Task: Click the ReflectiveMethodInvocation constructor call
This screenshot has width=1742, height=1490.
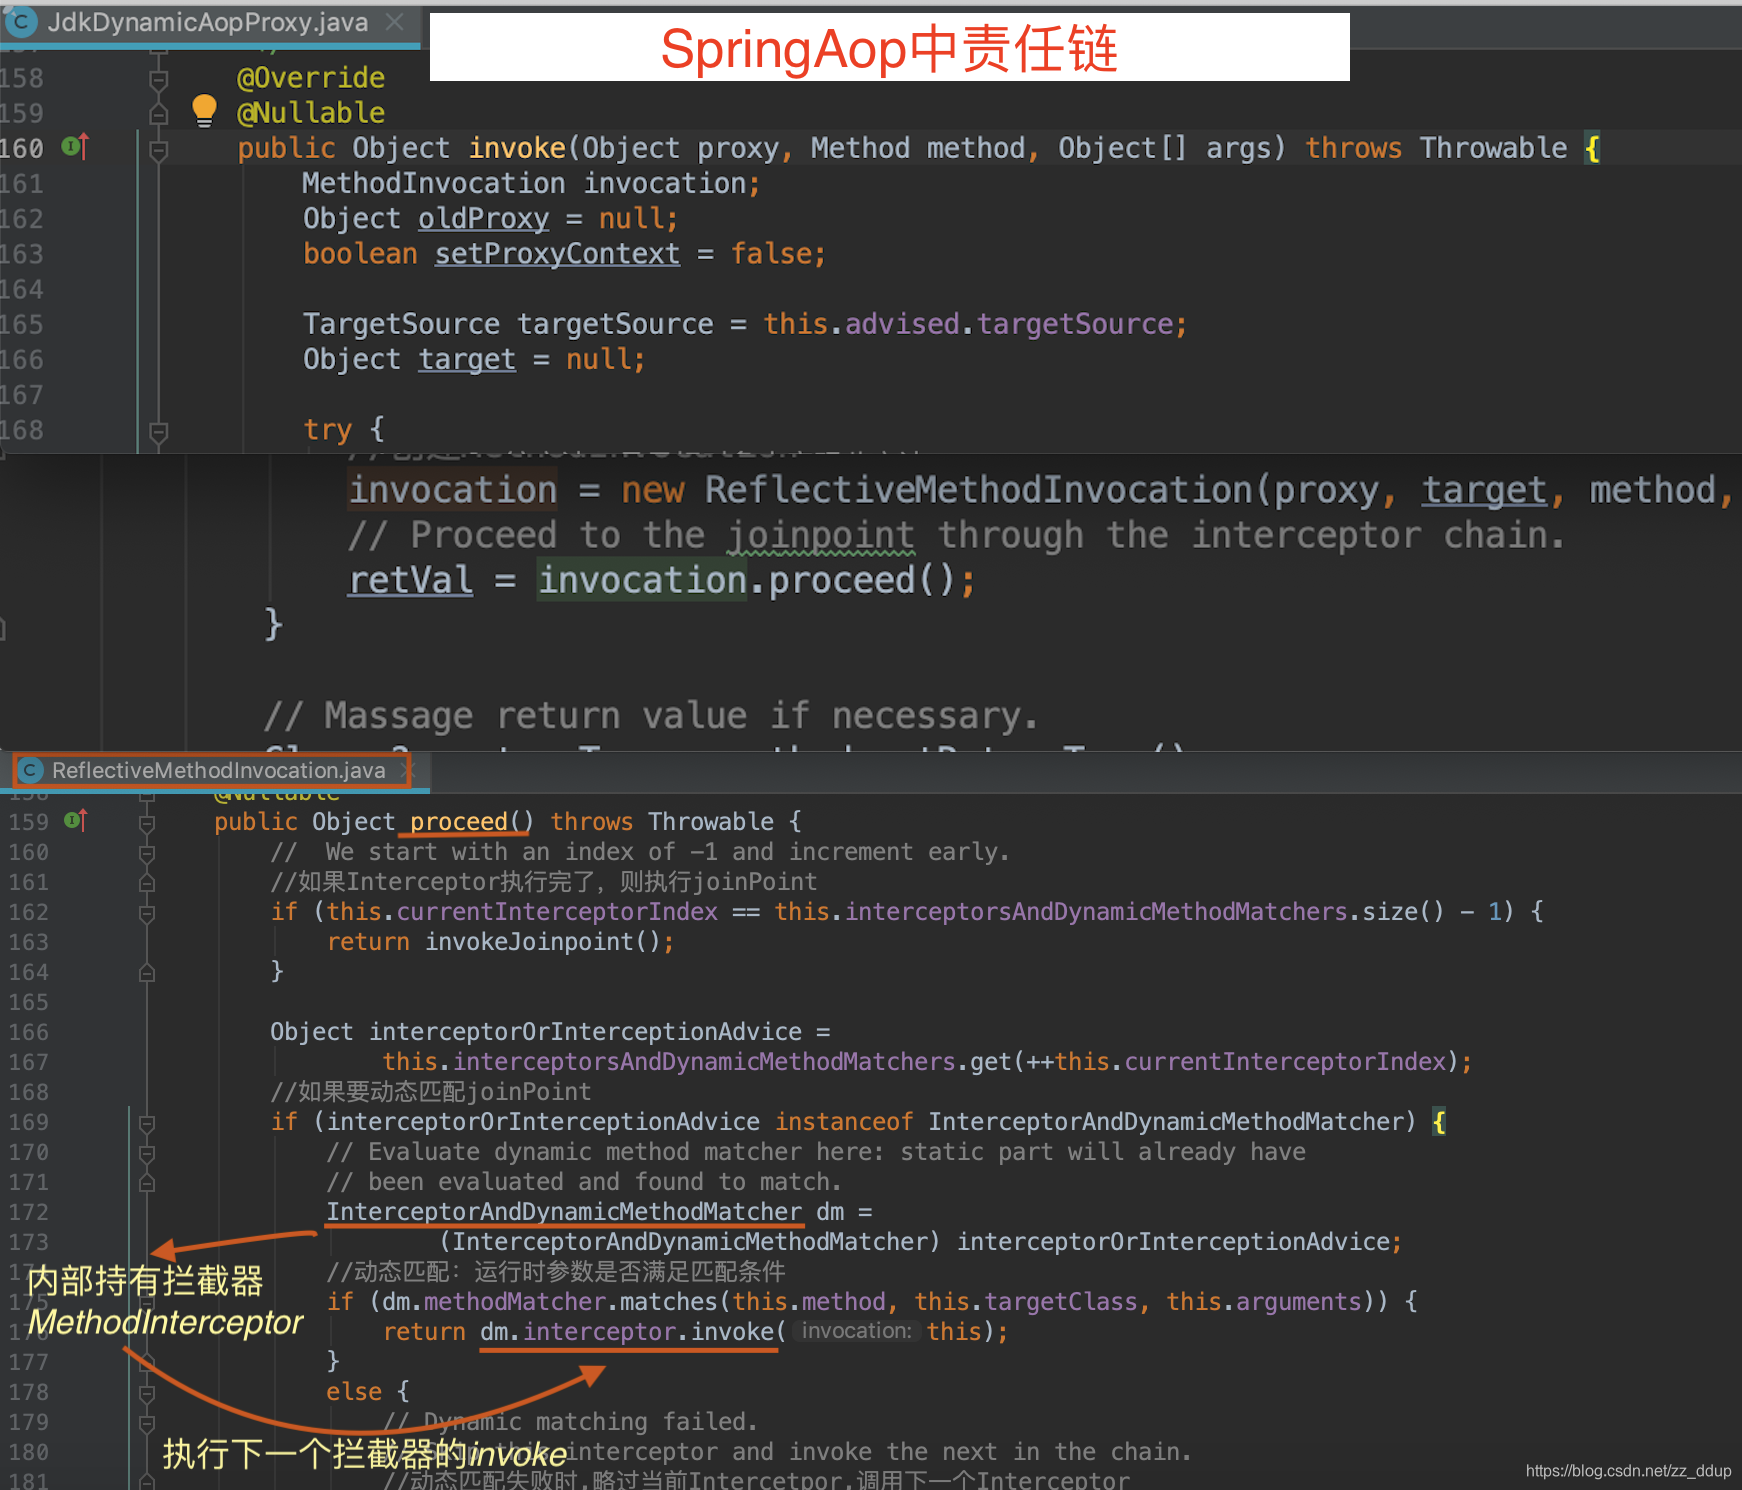Action: 978,490
